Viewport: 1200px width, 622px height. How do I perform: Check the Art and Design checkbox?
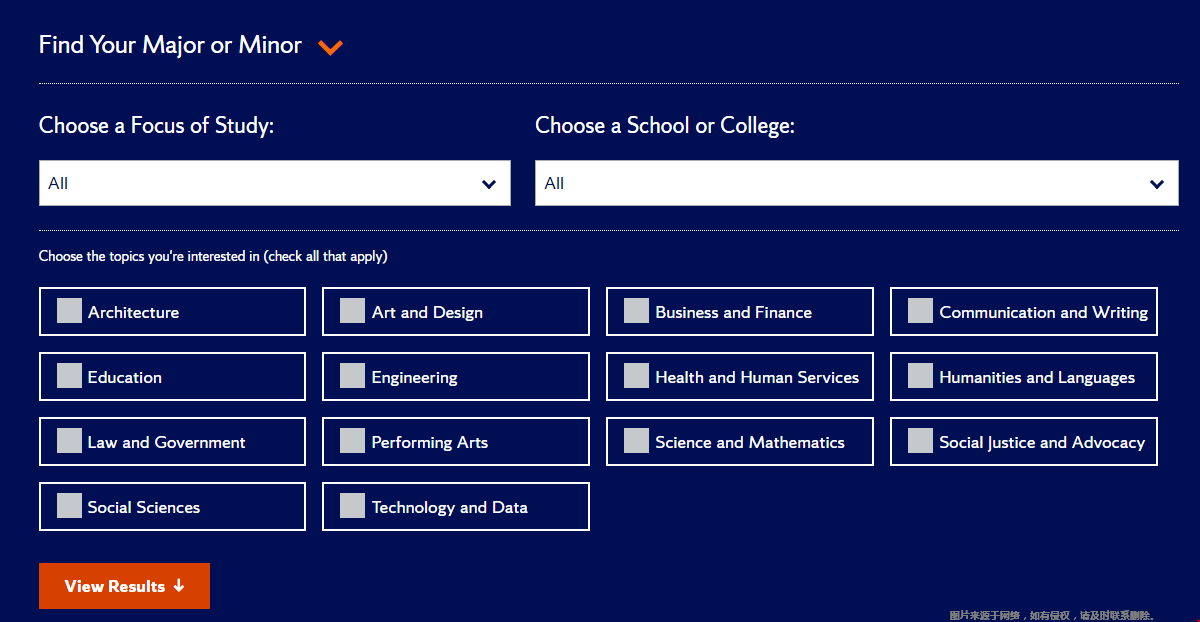tap(352, 311)
